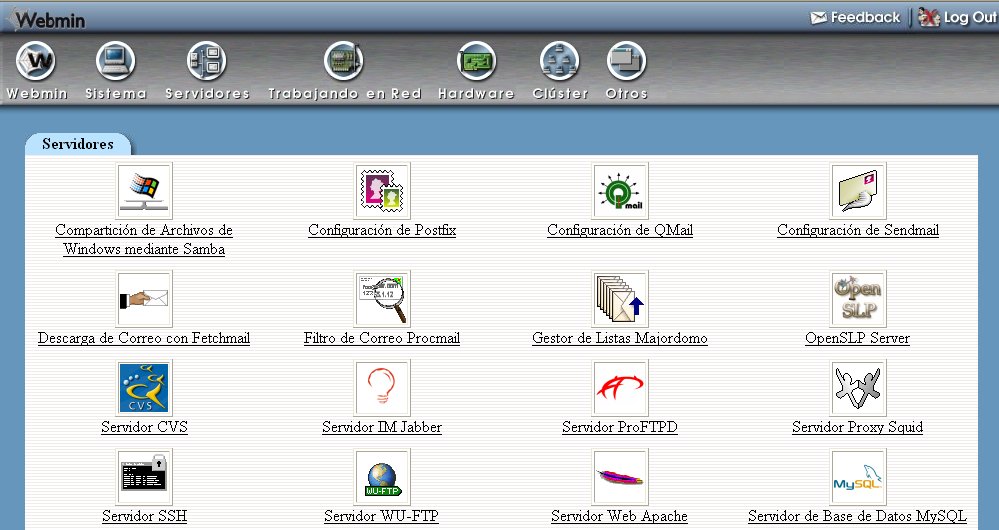The width and height of the screenshot is (999, 530).
Task: Click the Servidor Web Apache link text
Action: pos(619,516)
